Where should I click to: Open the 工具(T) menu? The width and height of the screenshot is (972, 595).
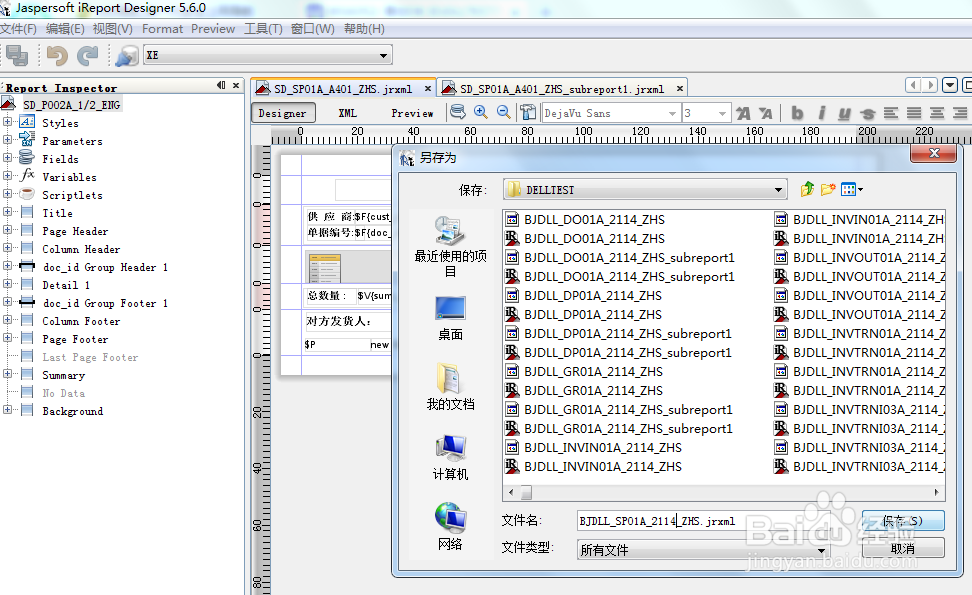(263, 29)
